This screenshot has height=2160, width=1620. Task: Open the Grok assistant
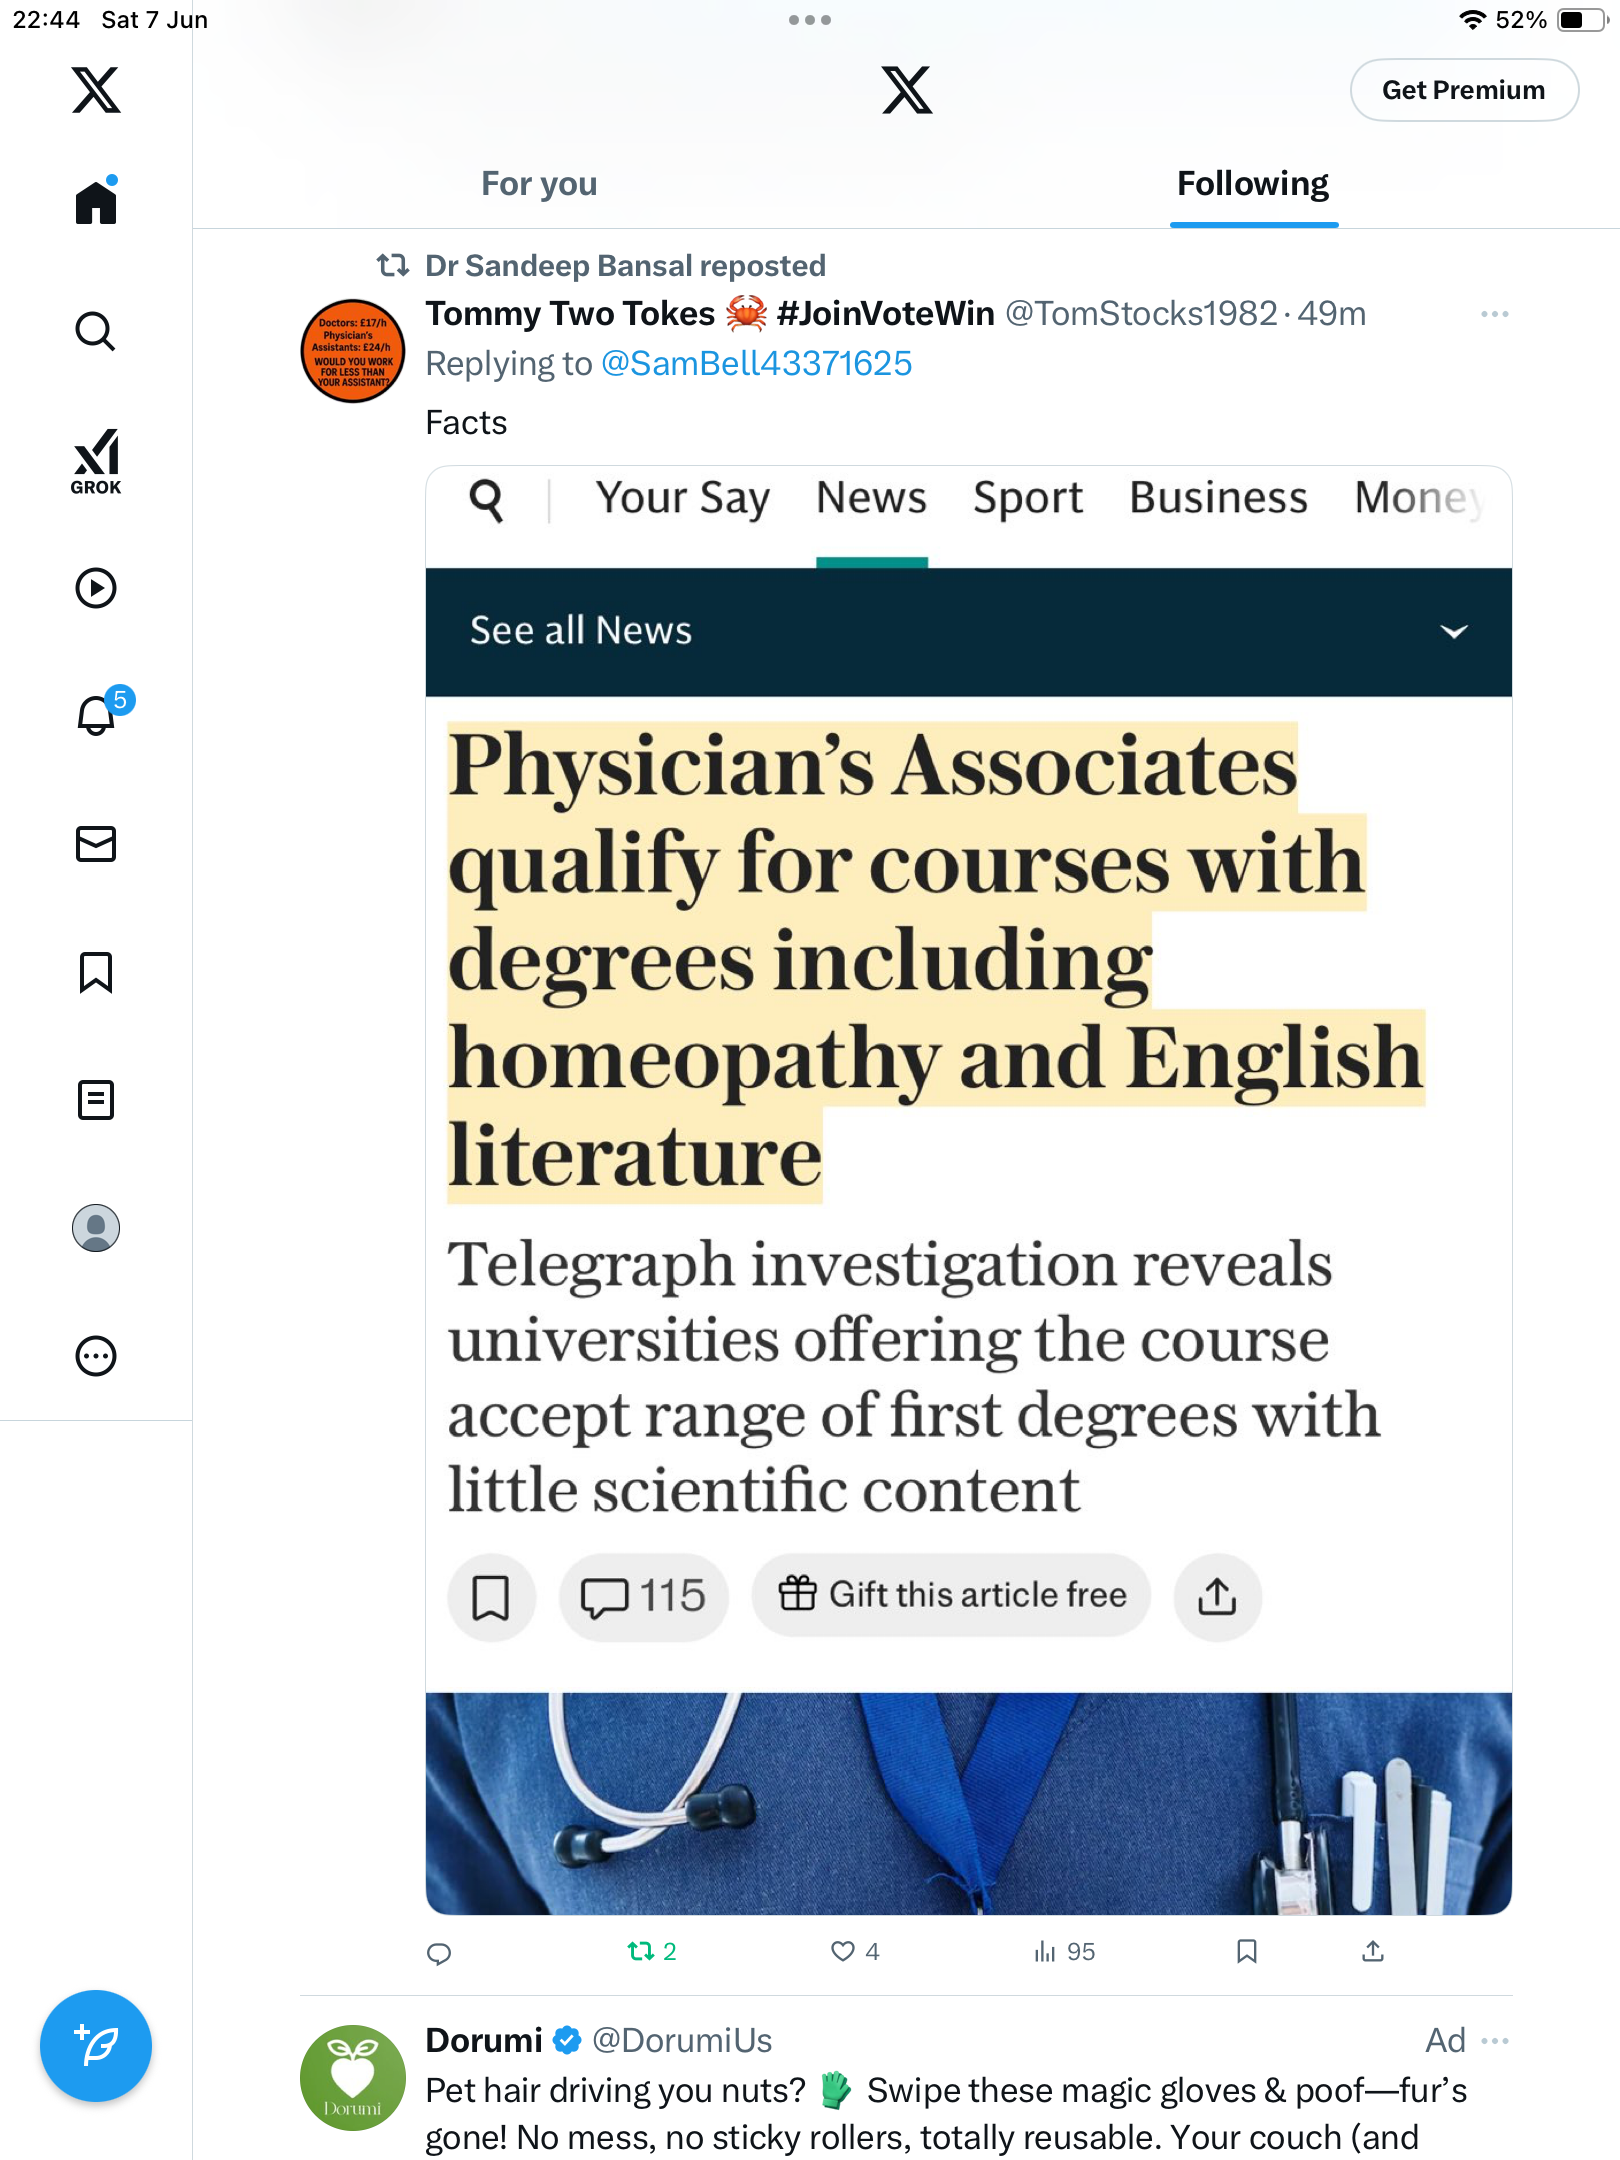[96, 461]
